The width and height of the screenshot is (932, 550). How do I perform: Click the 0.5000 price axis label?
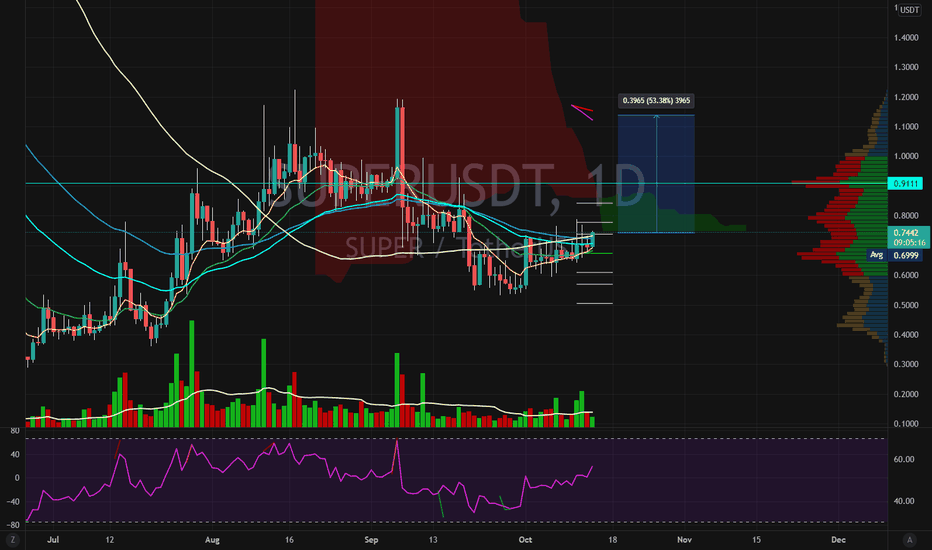[906, 305]
